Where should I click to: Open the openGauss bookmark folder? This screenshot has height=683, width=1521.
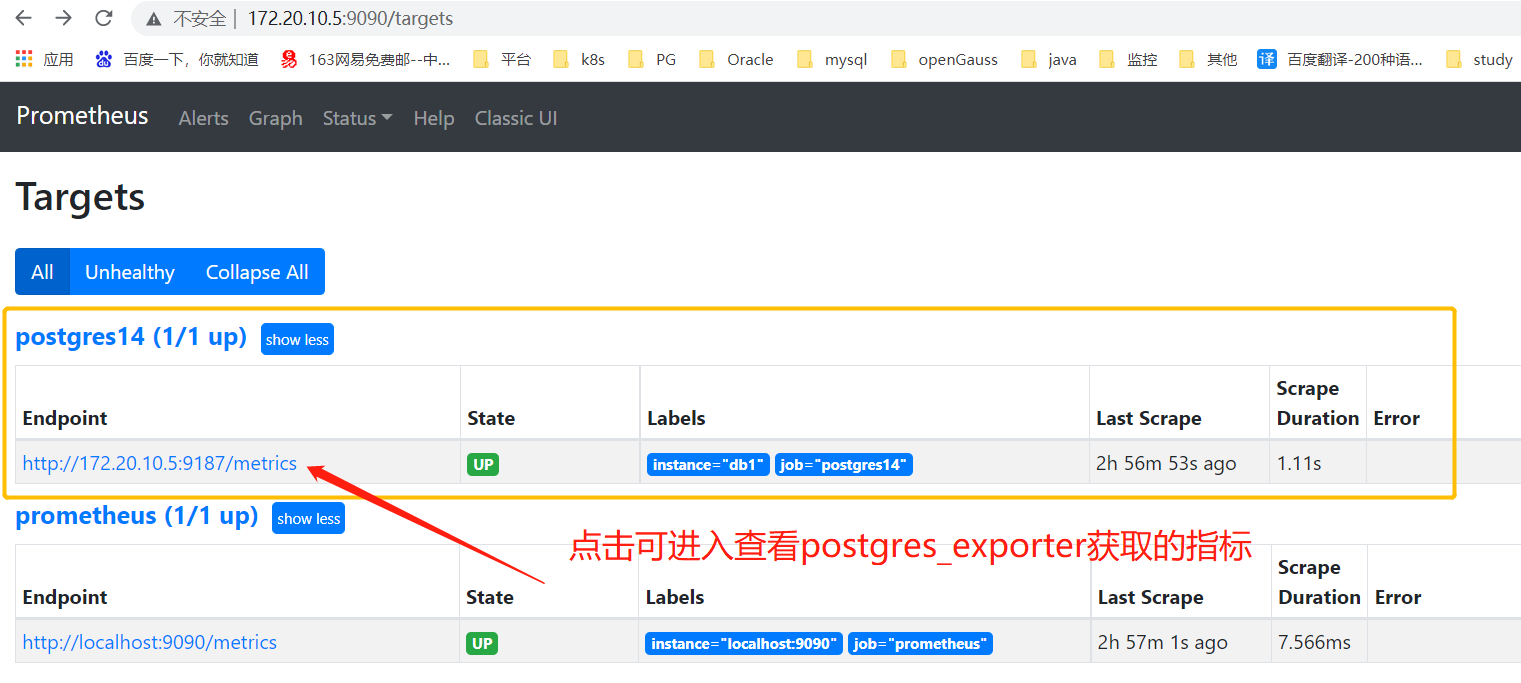944,59
